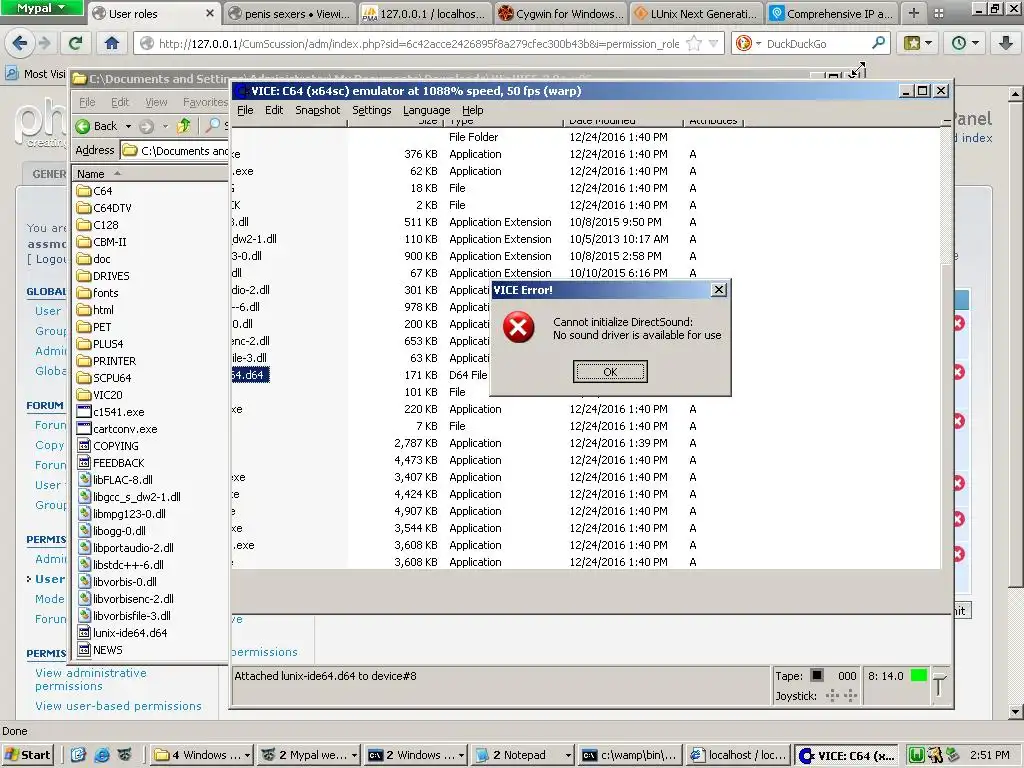Close the VICE Error dialog

click(718, 289)
